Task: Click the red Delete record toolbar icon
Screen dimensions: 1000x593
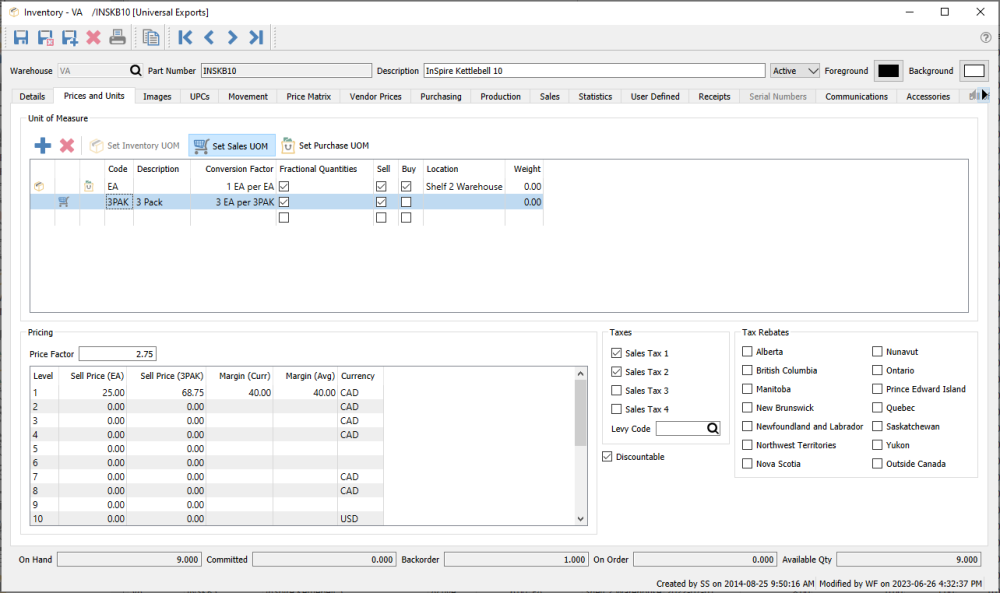Action: 94,38
